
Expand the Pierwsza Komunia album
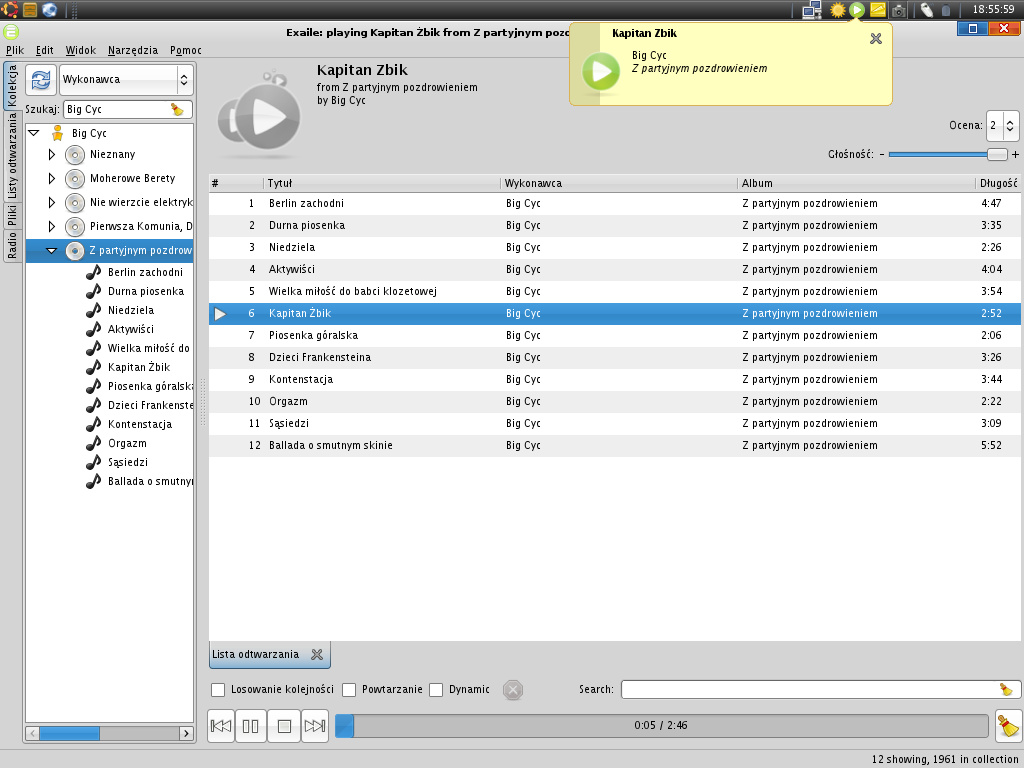[x=52, y=227]
